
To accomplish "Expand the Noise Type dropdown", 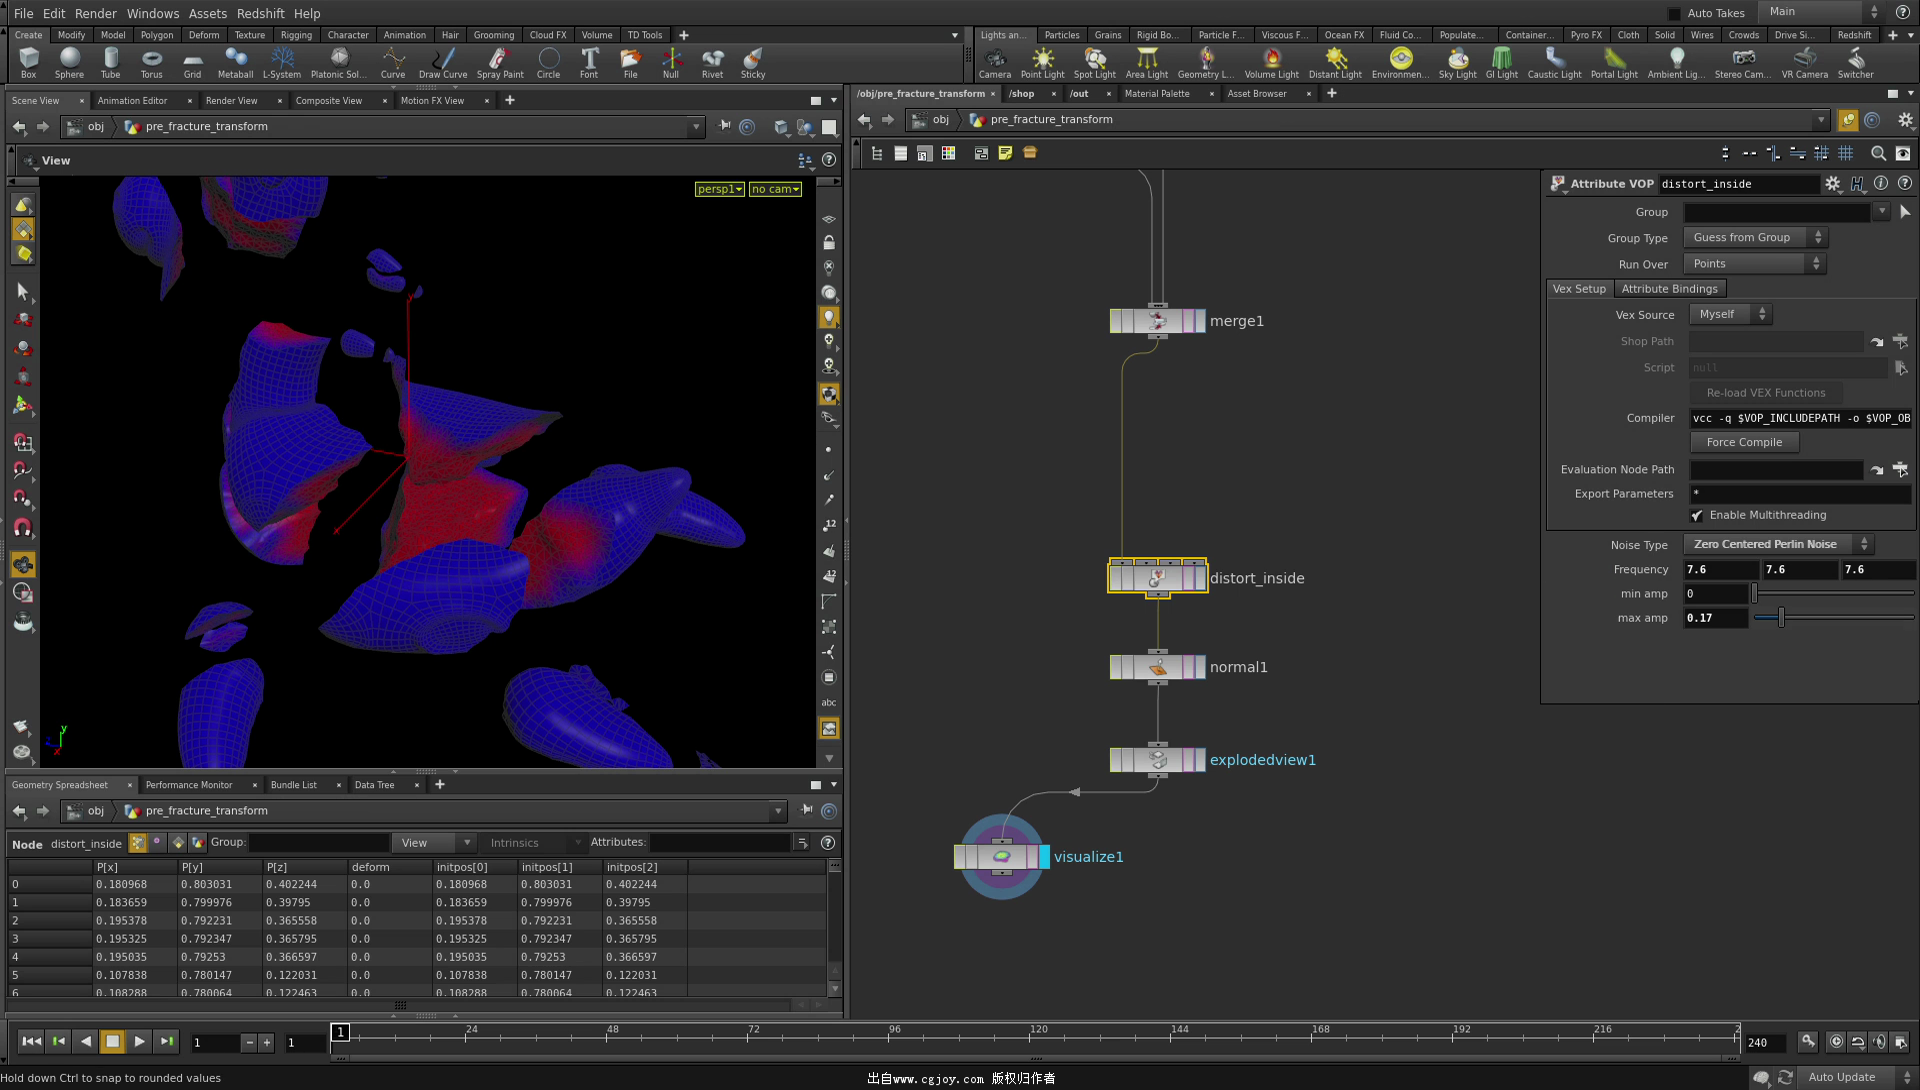I will click(1778, 544).
